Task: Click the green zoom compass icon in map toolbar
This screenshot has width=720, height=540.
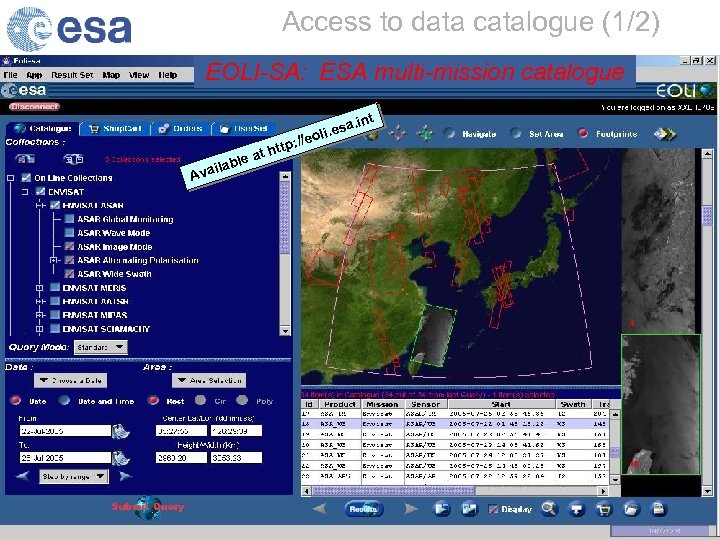Action: pos(425,134)
